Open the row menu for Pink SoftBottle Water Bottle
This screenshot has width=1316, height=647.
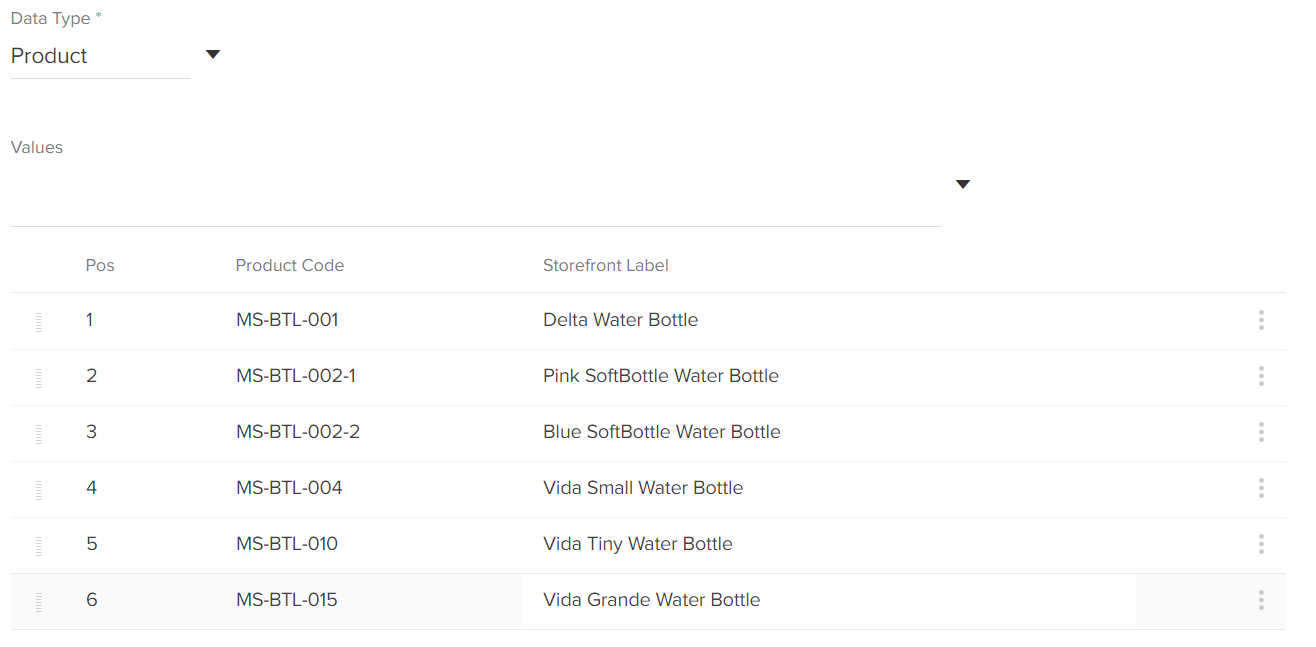coord(1261,376)
